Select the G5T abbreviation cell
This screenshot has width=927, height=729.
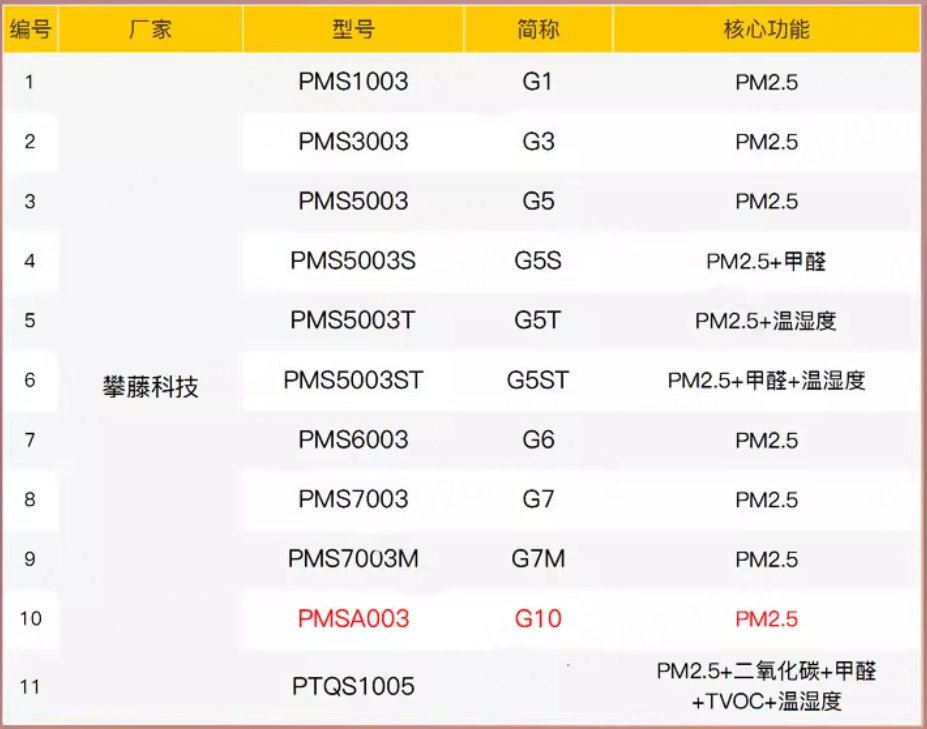click(537, 320)
